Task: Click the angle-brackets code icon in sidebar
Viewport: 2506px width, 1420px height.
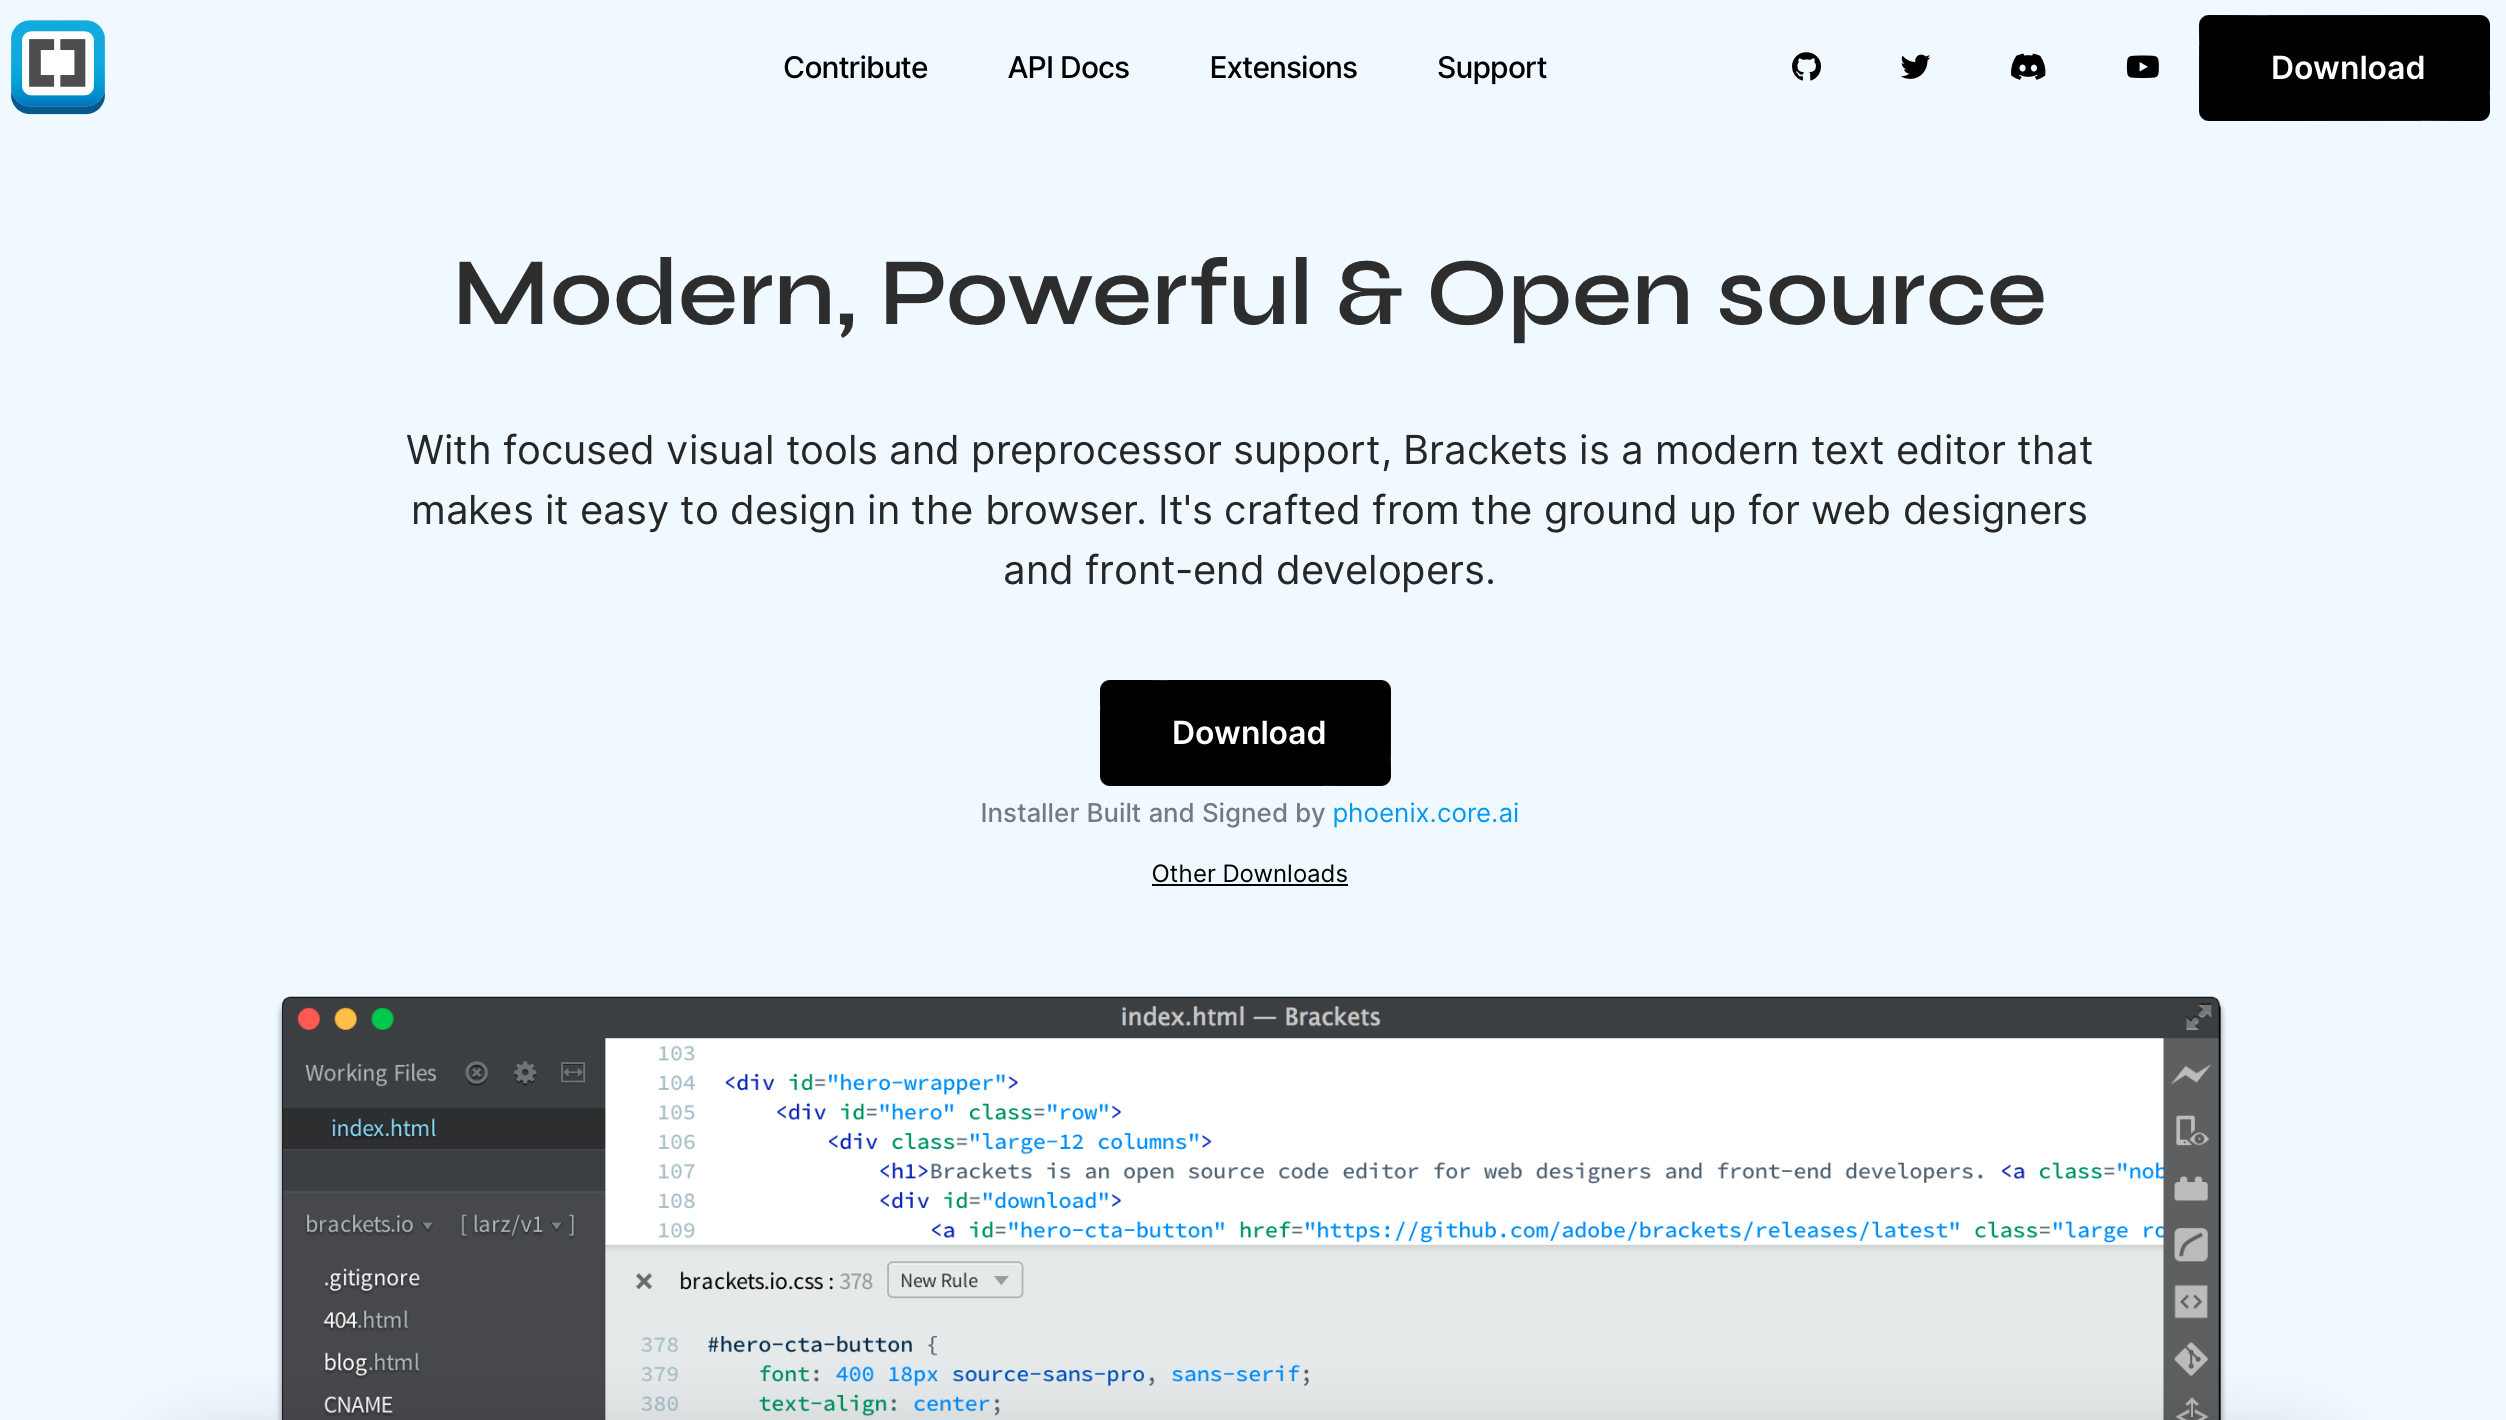Action: coord(2191,1302)
